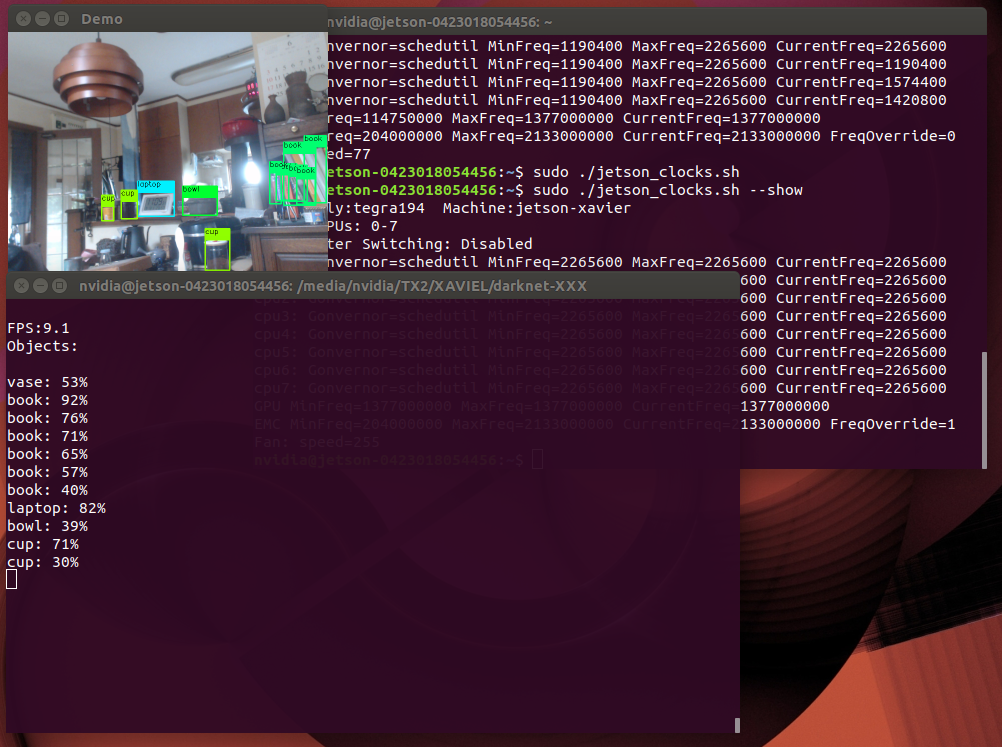Click the green bowl detection label
This screenshot has width=1002, height=747.
(x=199, y=190)
